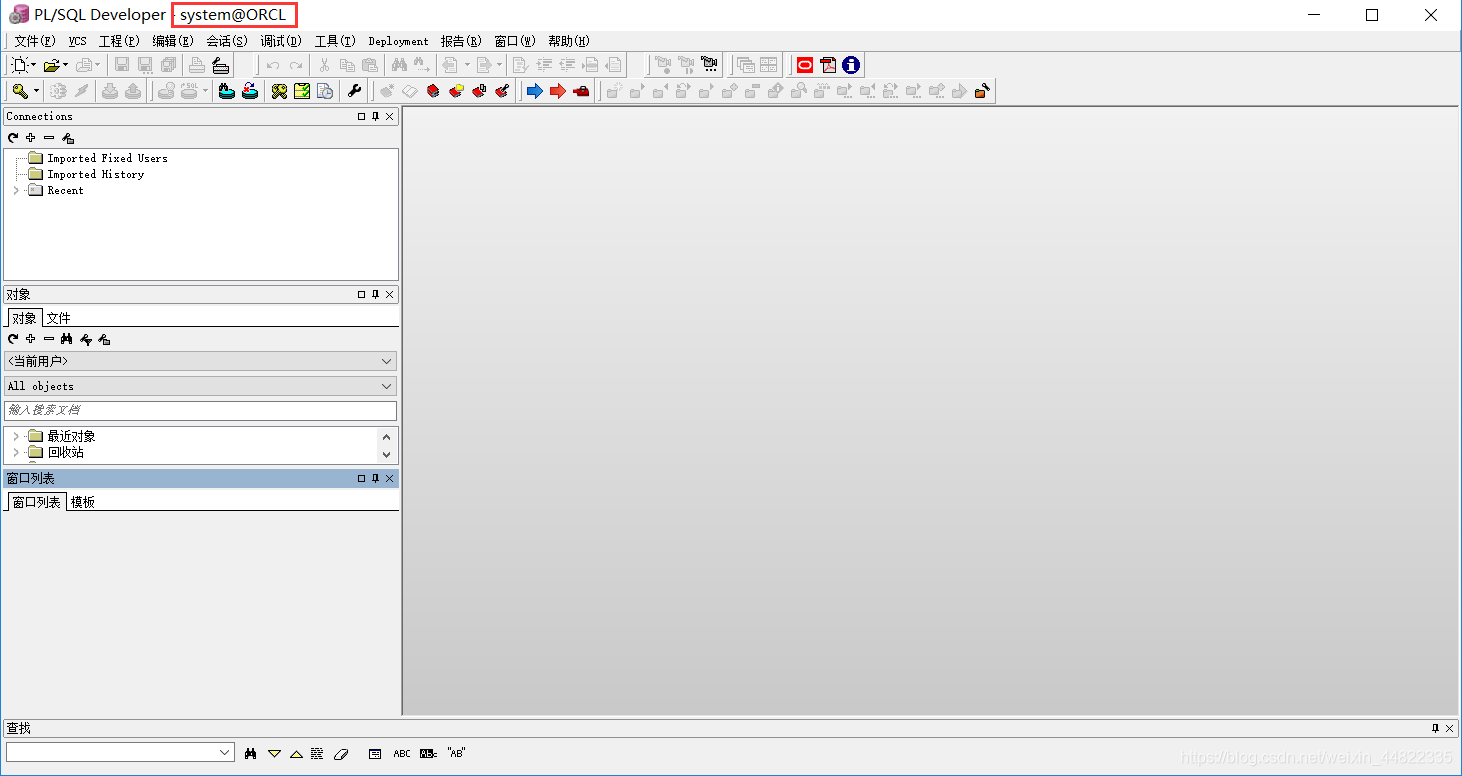Expand the Open folder dropdown arrow
Viewport: 1462px width, 776px height.
pyautogui.click(x=65, y=65)
